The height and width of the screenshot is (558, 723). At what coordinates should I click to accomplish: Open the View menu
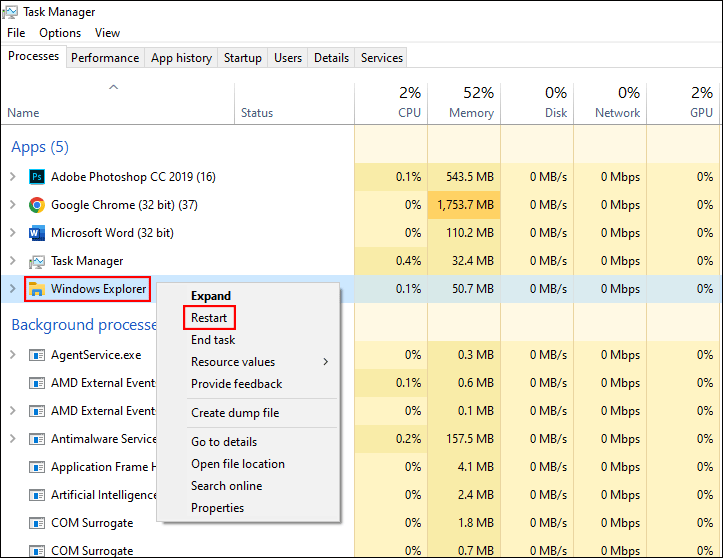click(x=107, y=33)
